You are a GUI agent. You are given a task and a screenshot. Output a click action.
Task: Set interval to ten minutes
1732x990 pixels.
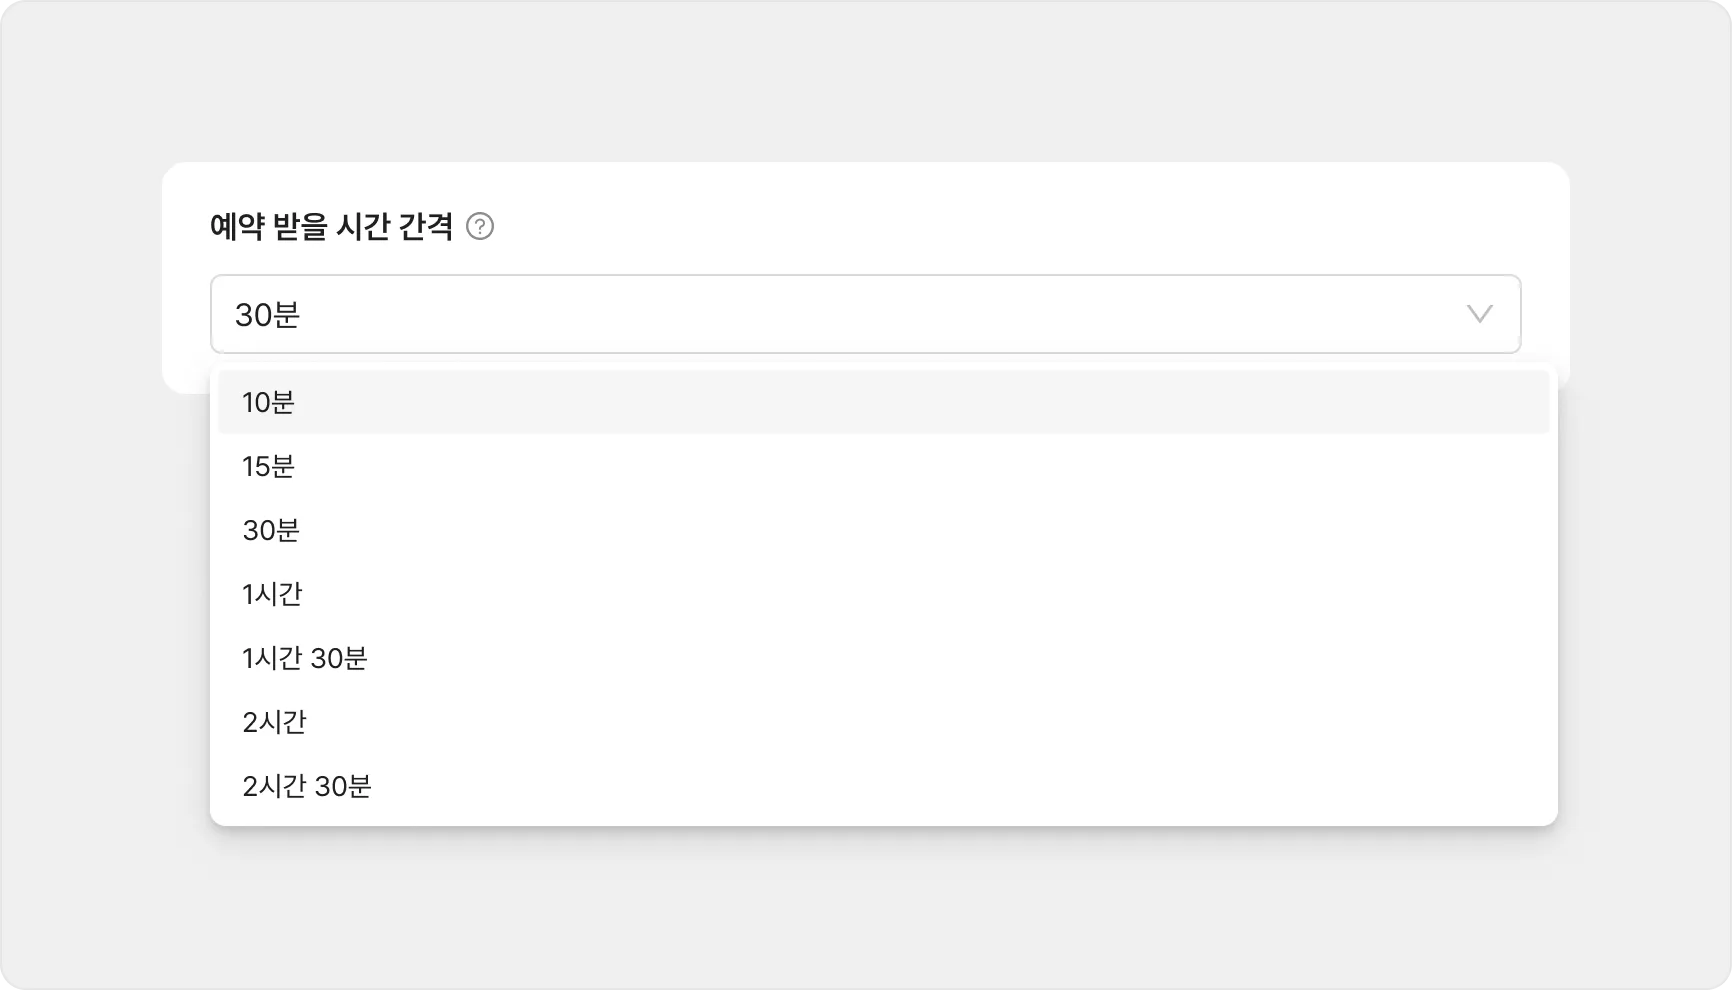pyautogui.click(x=884, y=402)
